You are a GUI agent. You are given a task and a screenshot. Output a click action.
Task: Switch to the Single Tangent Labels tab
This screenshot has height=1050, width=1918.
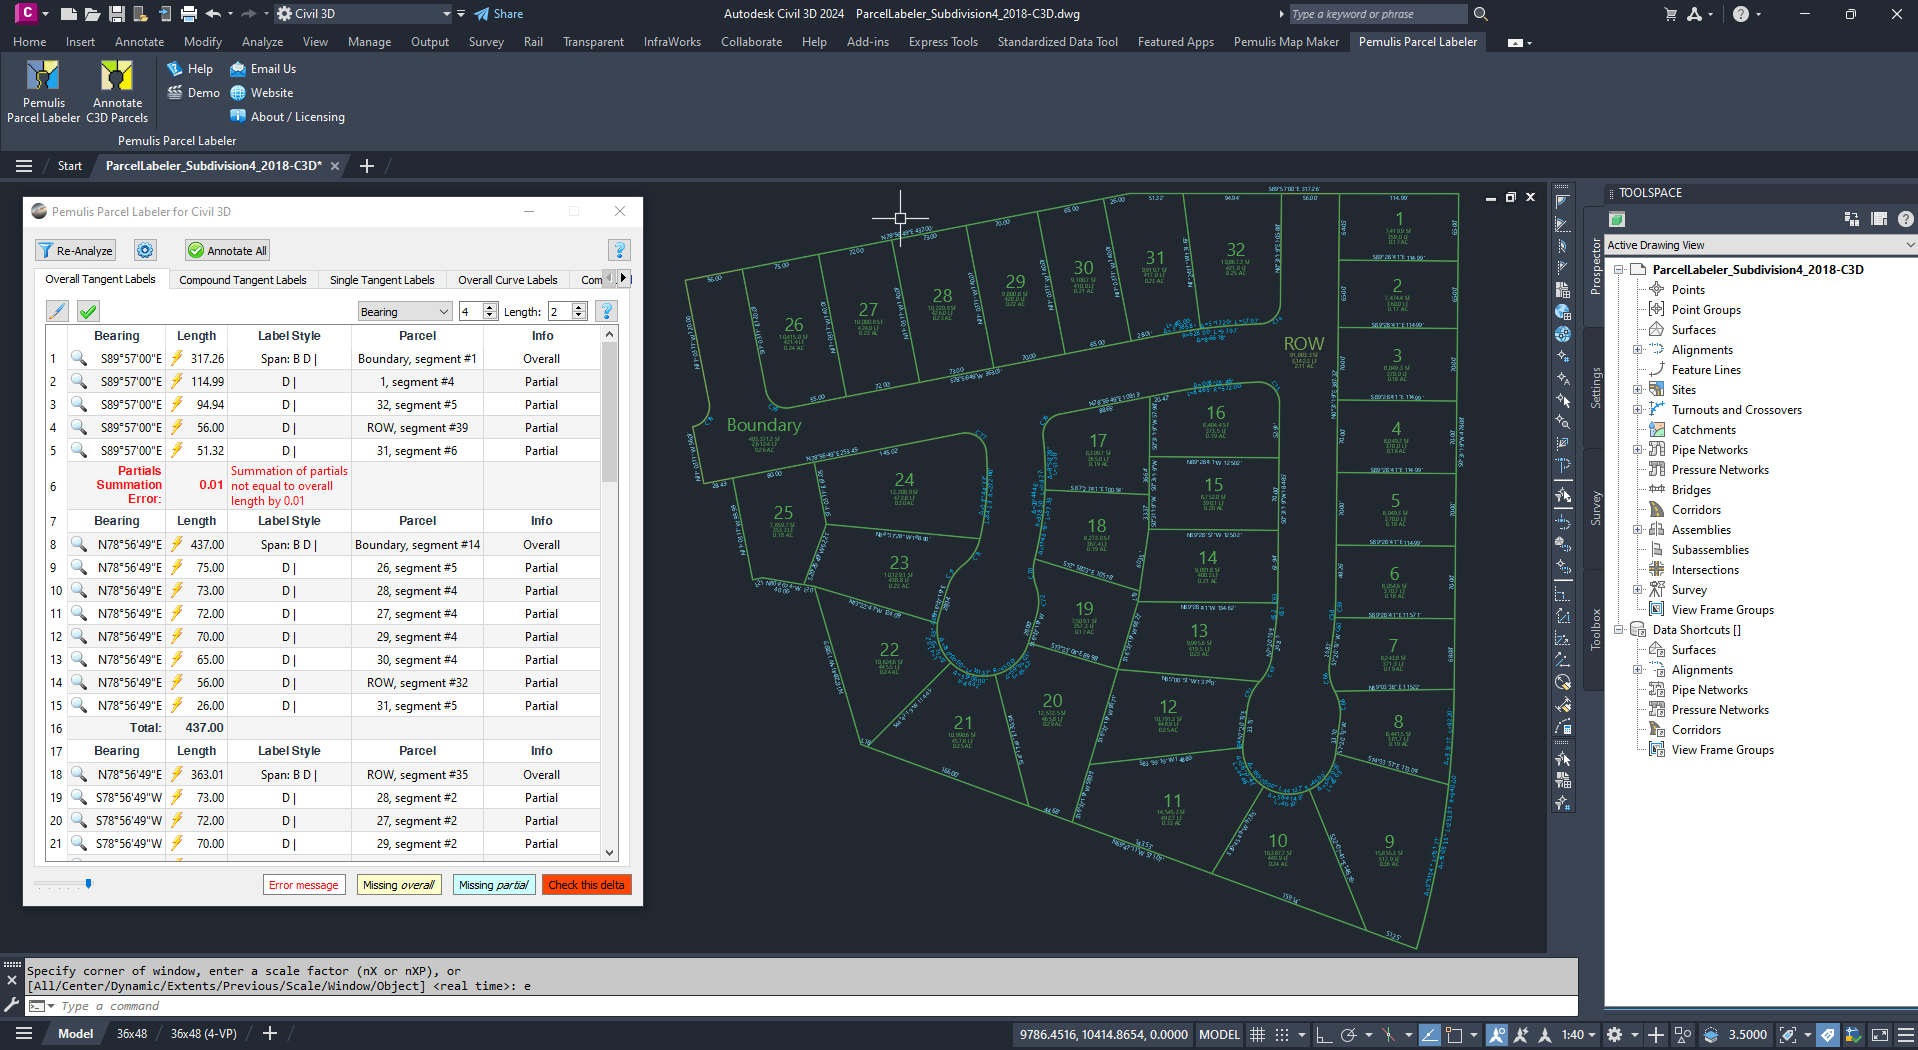click(x=382, y=280)
